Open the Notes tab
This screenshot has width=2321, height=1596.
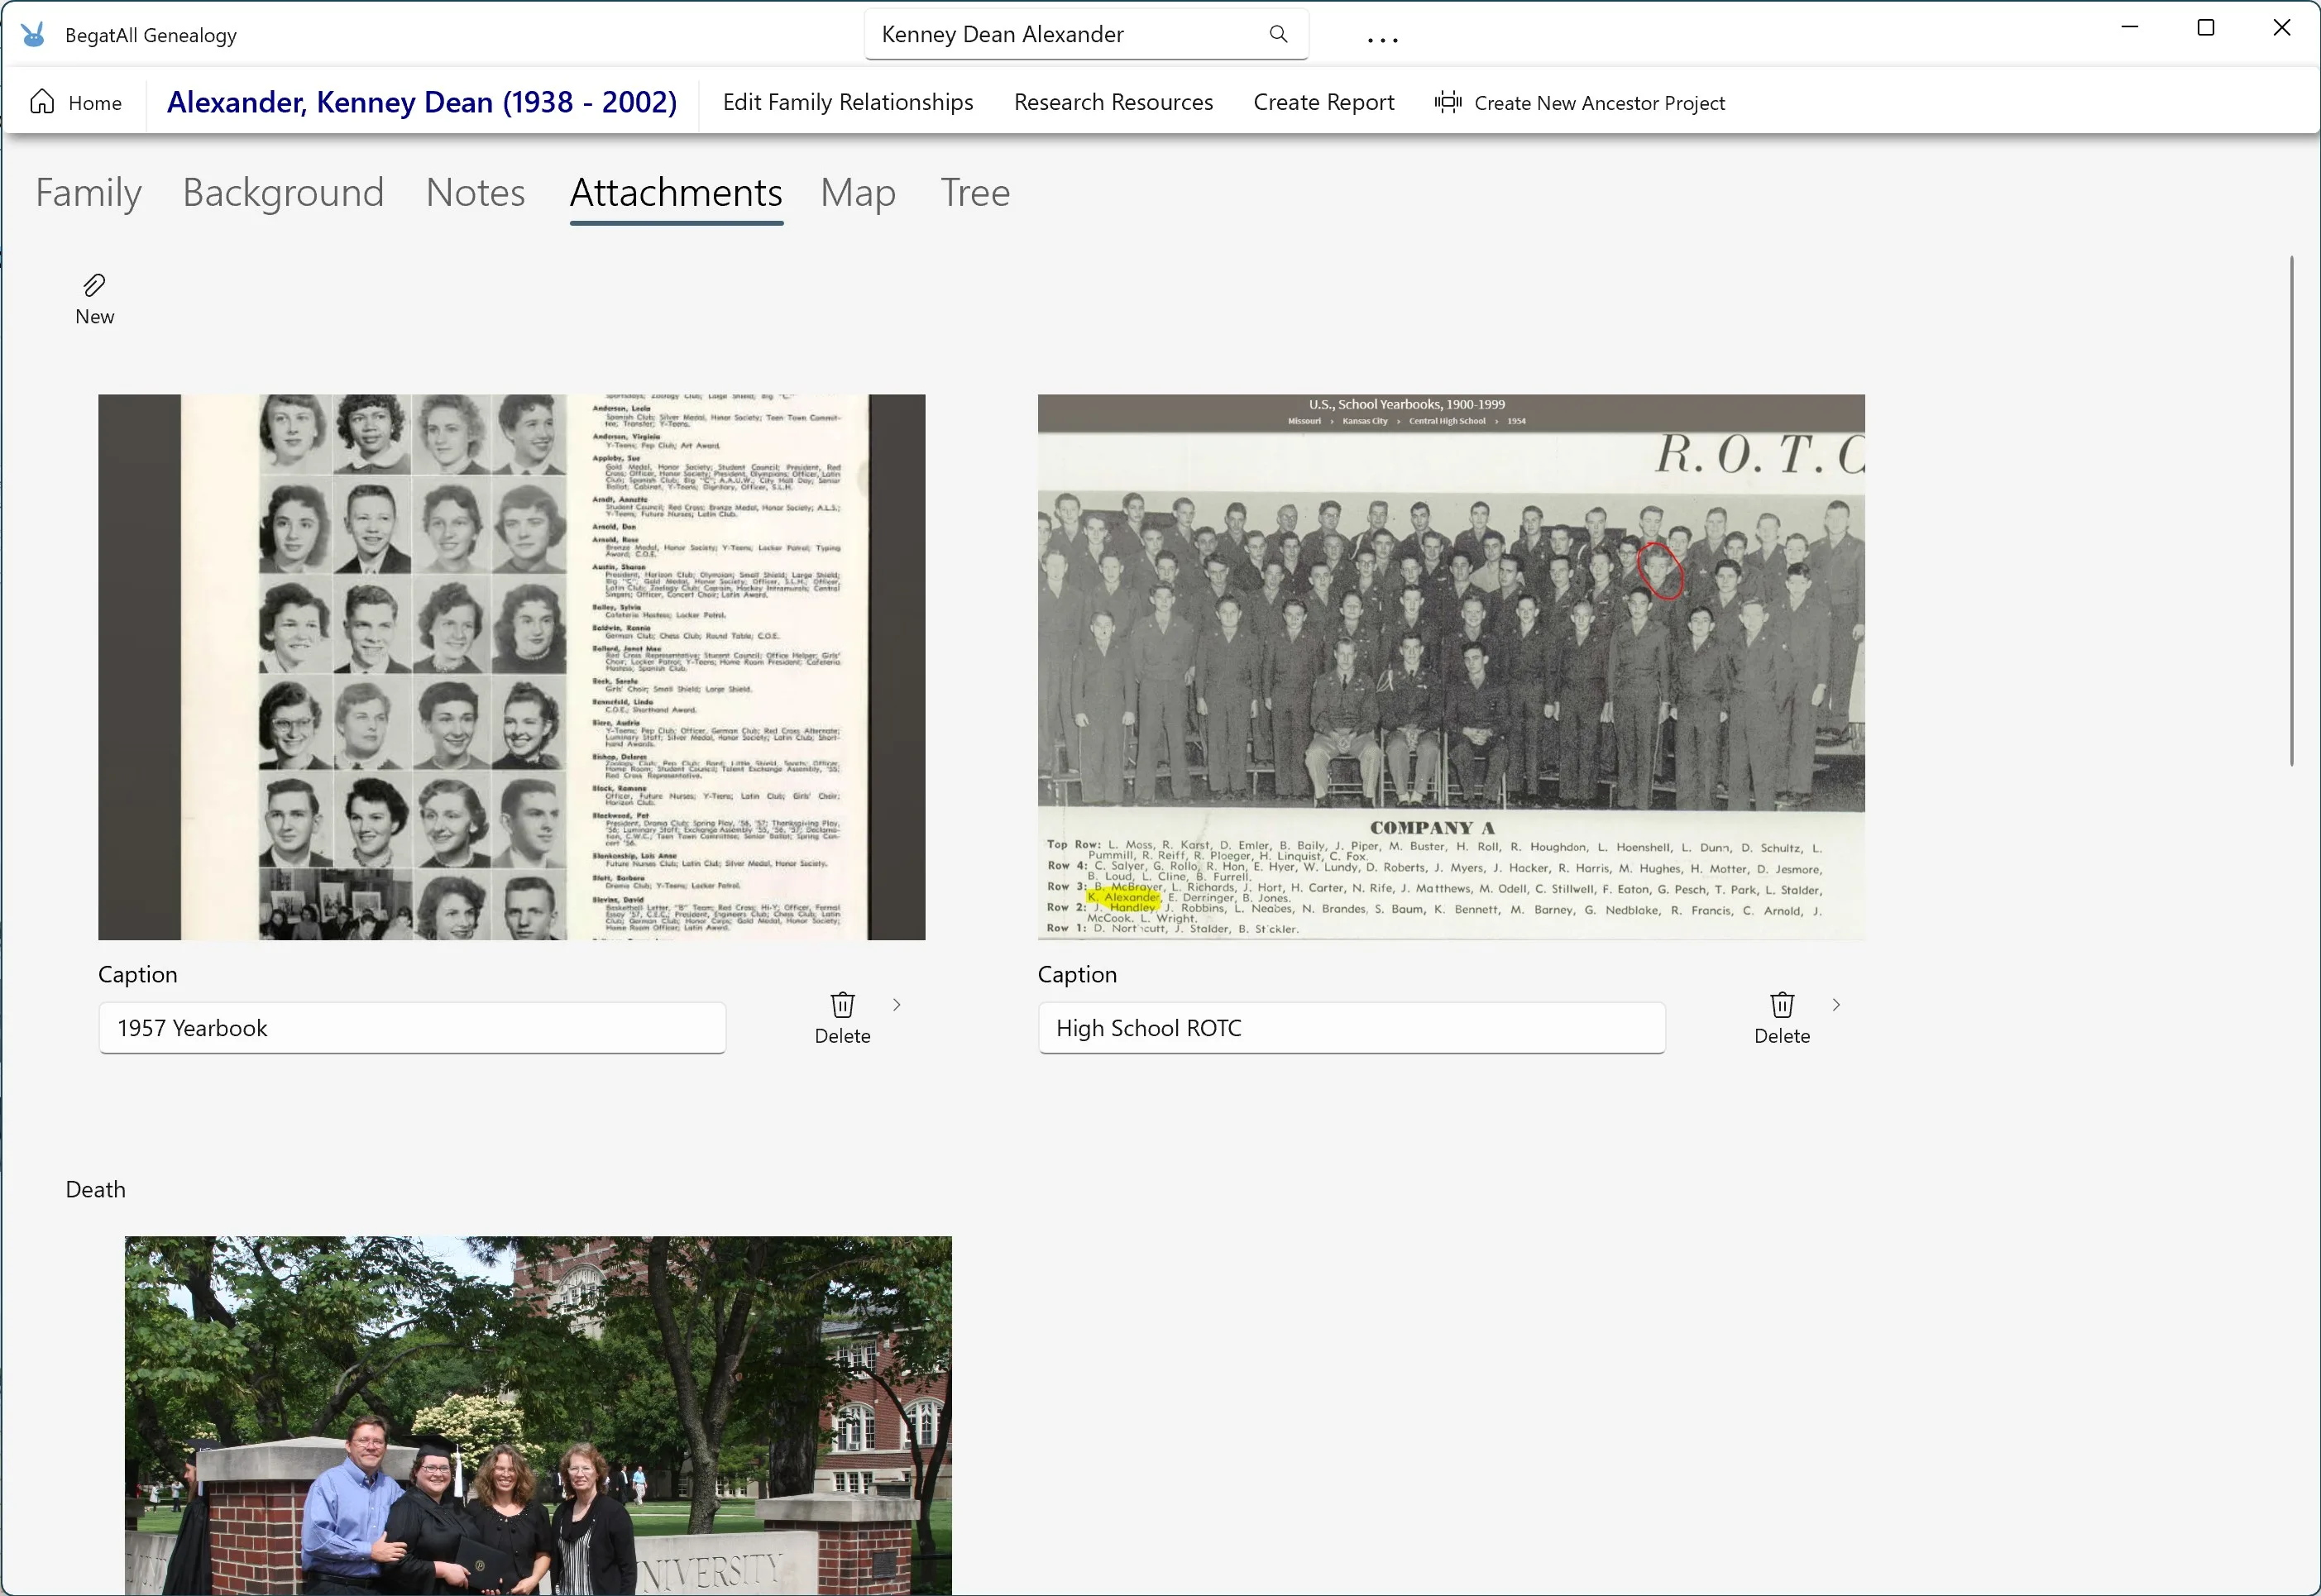[x=475, y=192]
